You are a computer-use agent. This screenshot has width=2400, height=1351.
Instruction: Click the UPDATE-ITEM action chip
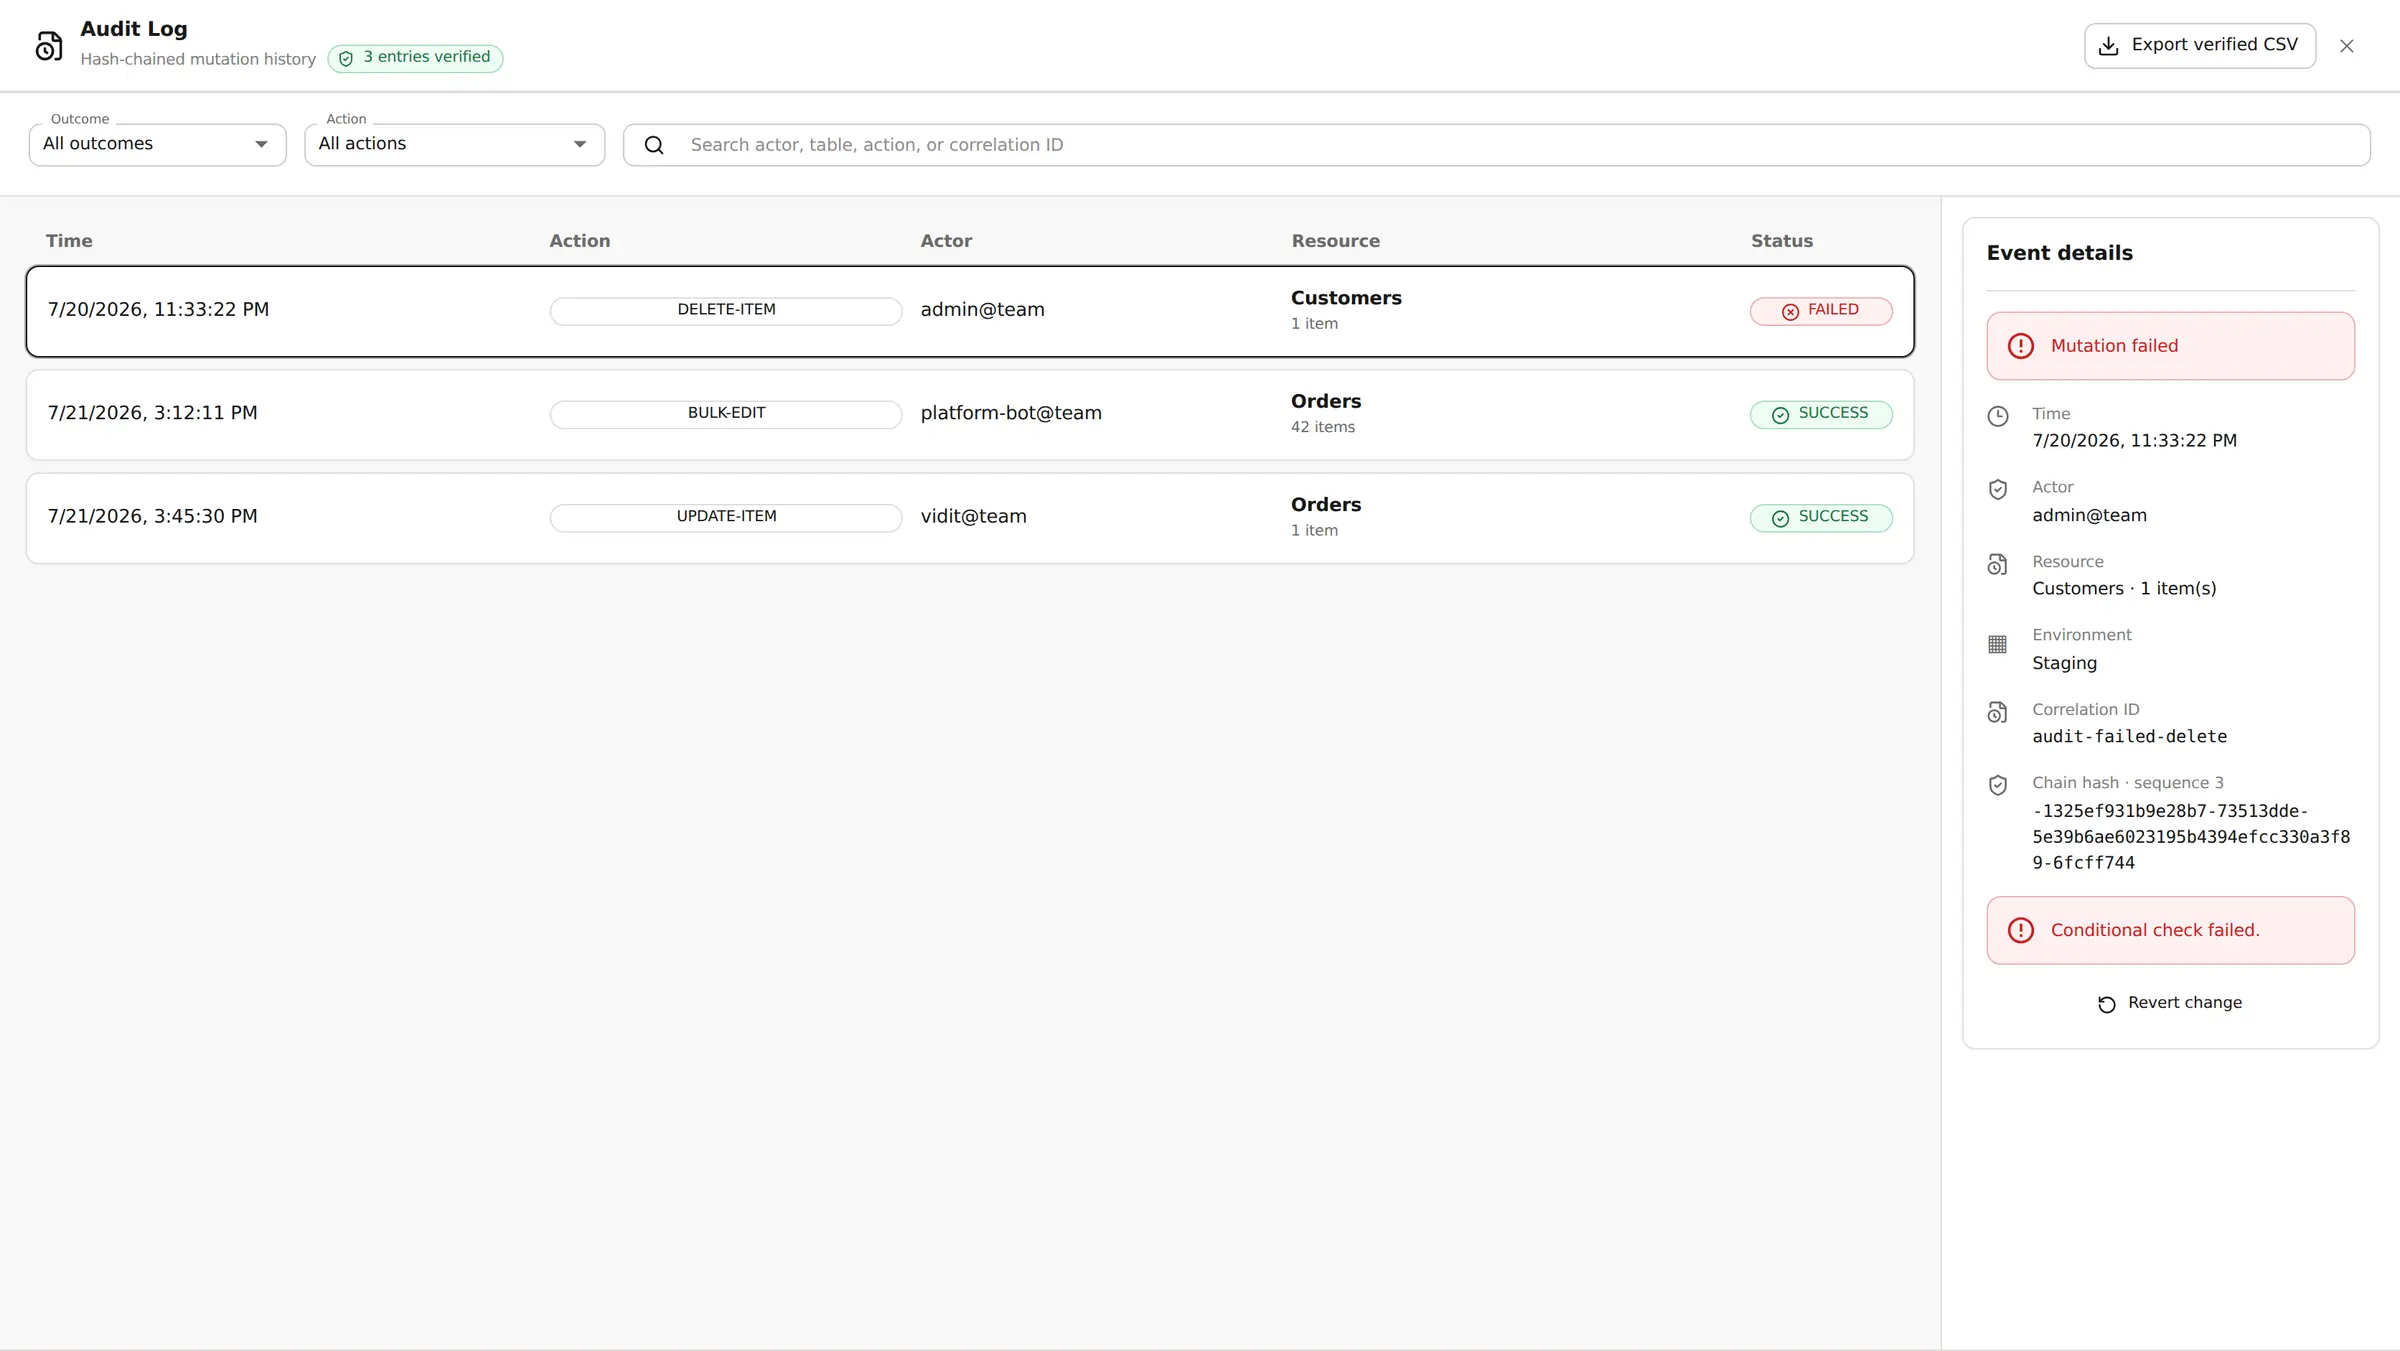[x=726, y=517]
